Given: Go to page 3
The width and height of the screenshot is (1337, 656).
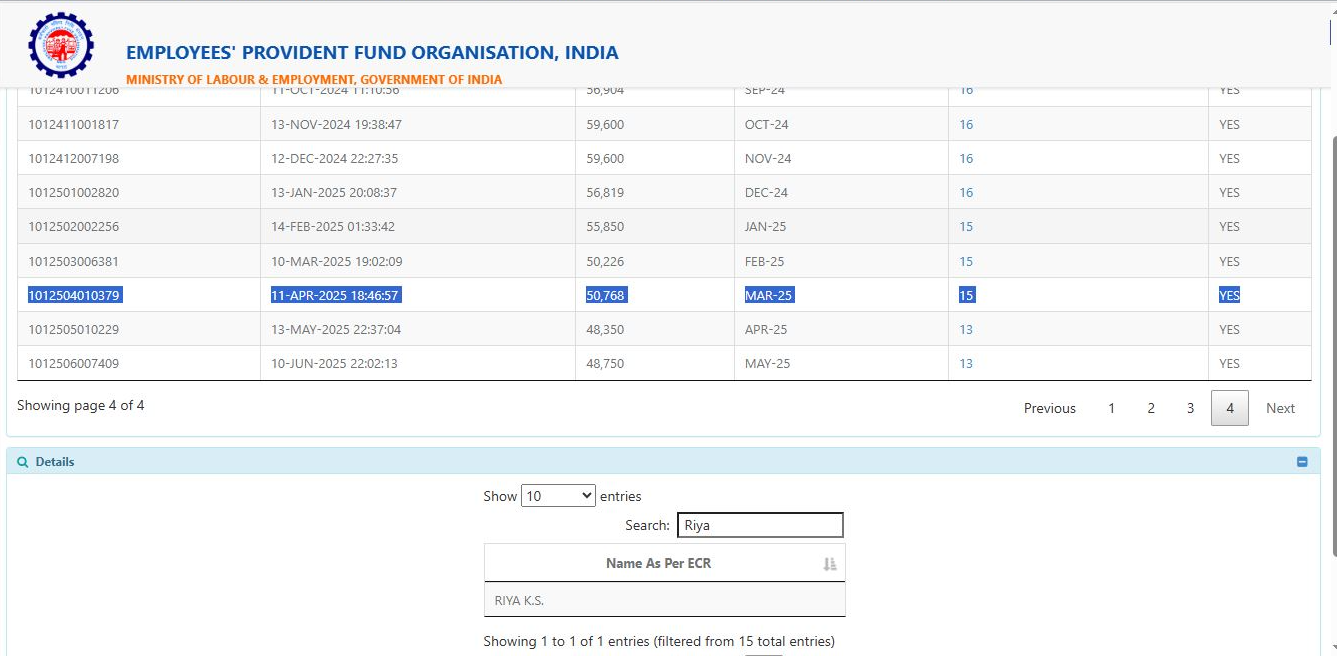Looking at the screenshot, I should click(x=1190, y=408).
